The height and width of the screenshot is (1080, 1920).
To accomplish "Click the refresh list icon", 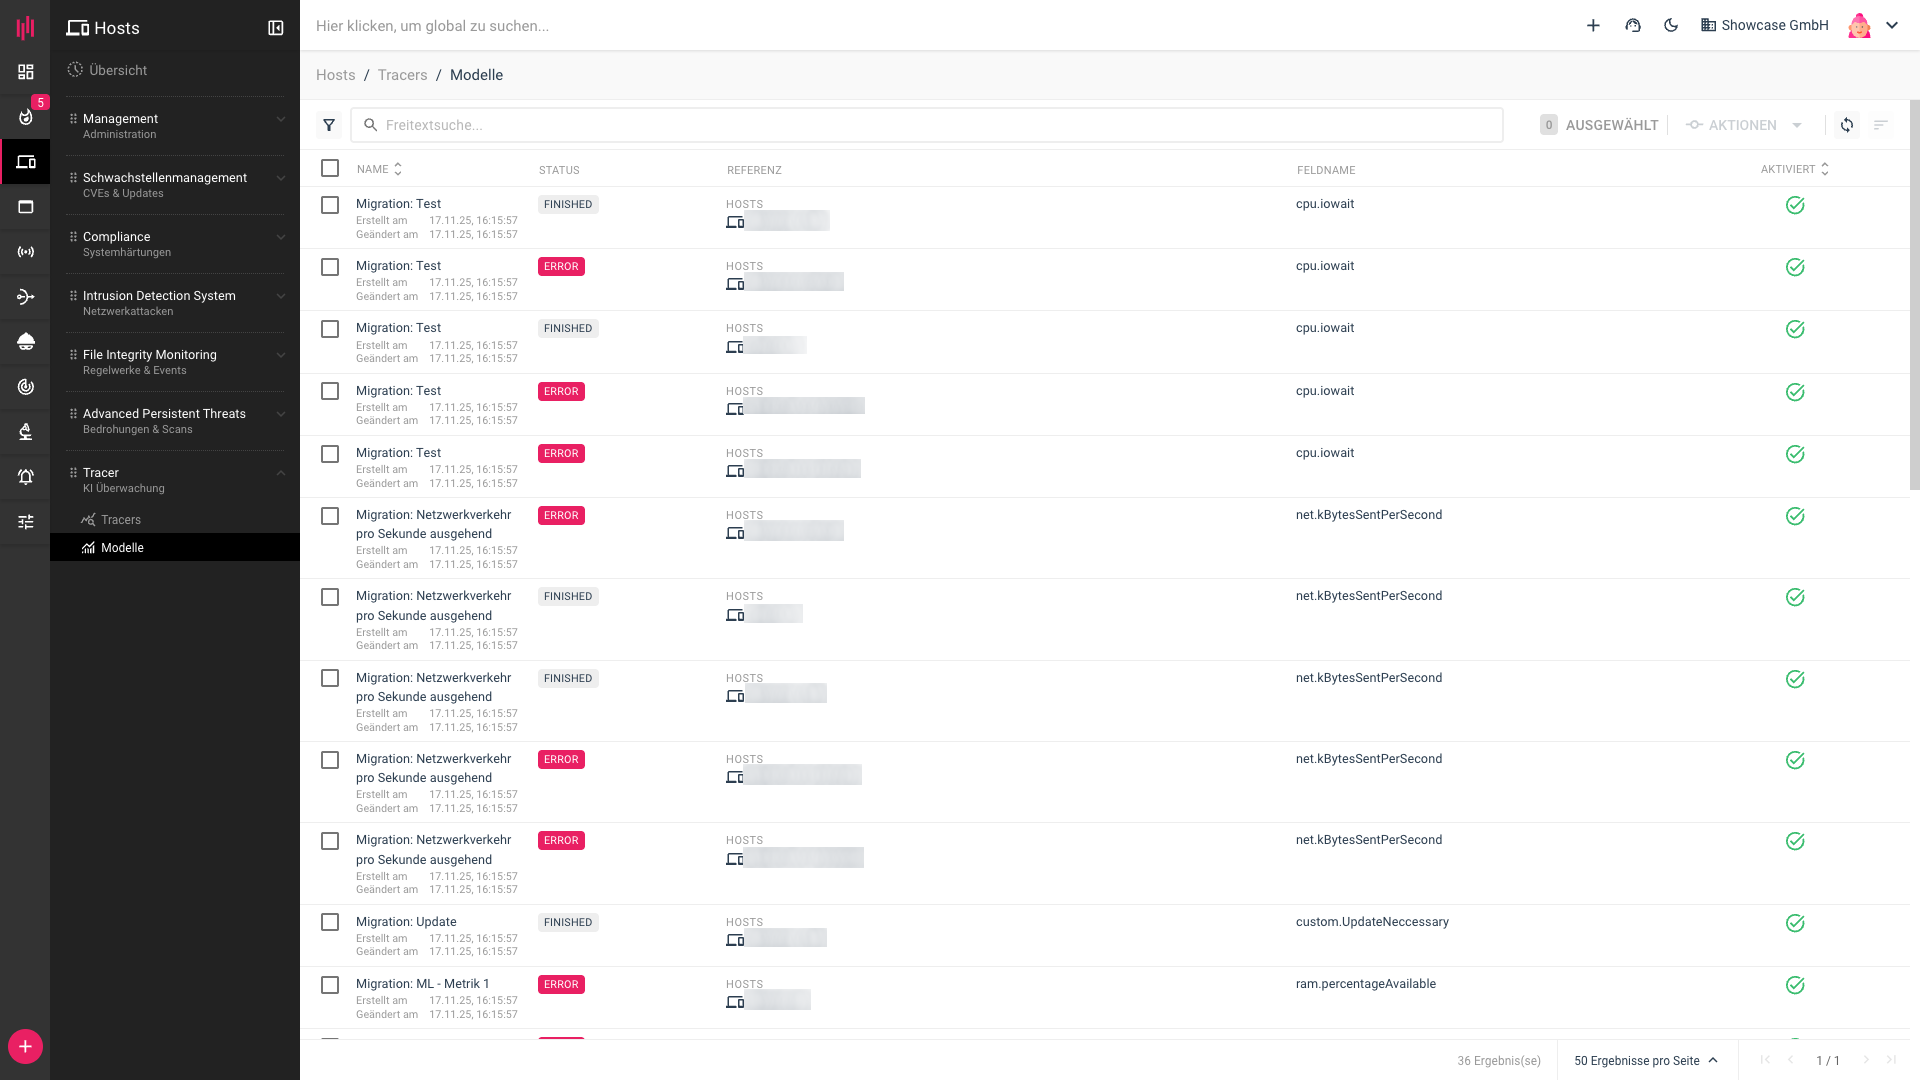I will click(1847, 125).
